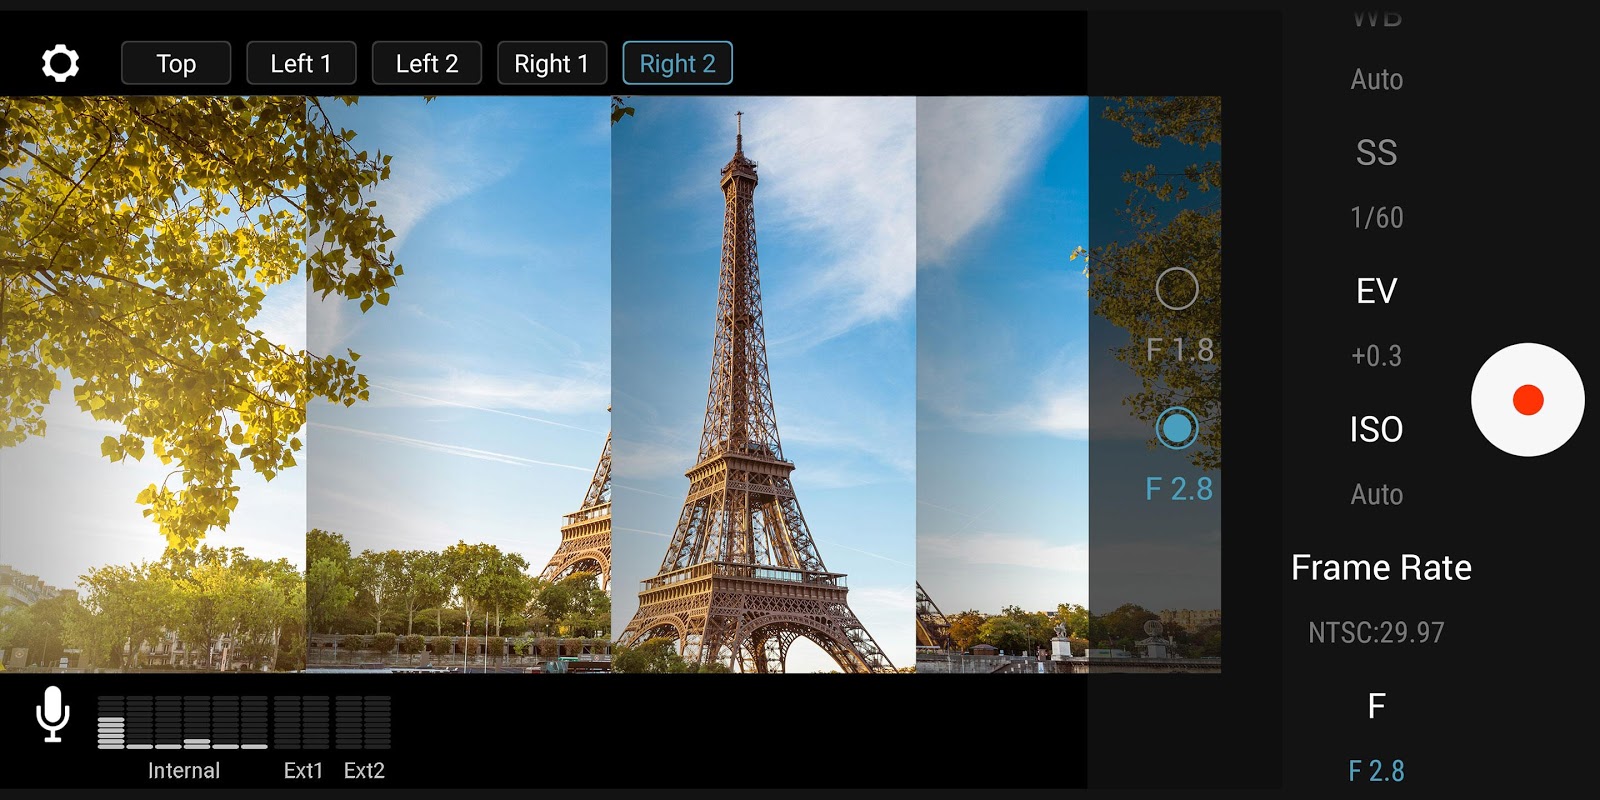The image size is (1600, 800).
Task: Tap the Eiffel Tower center preview pane
Action: pyautogui.click(x=763, y=384)
